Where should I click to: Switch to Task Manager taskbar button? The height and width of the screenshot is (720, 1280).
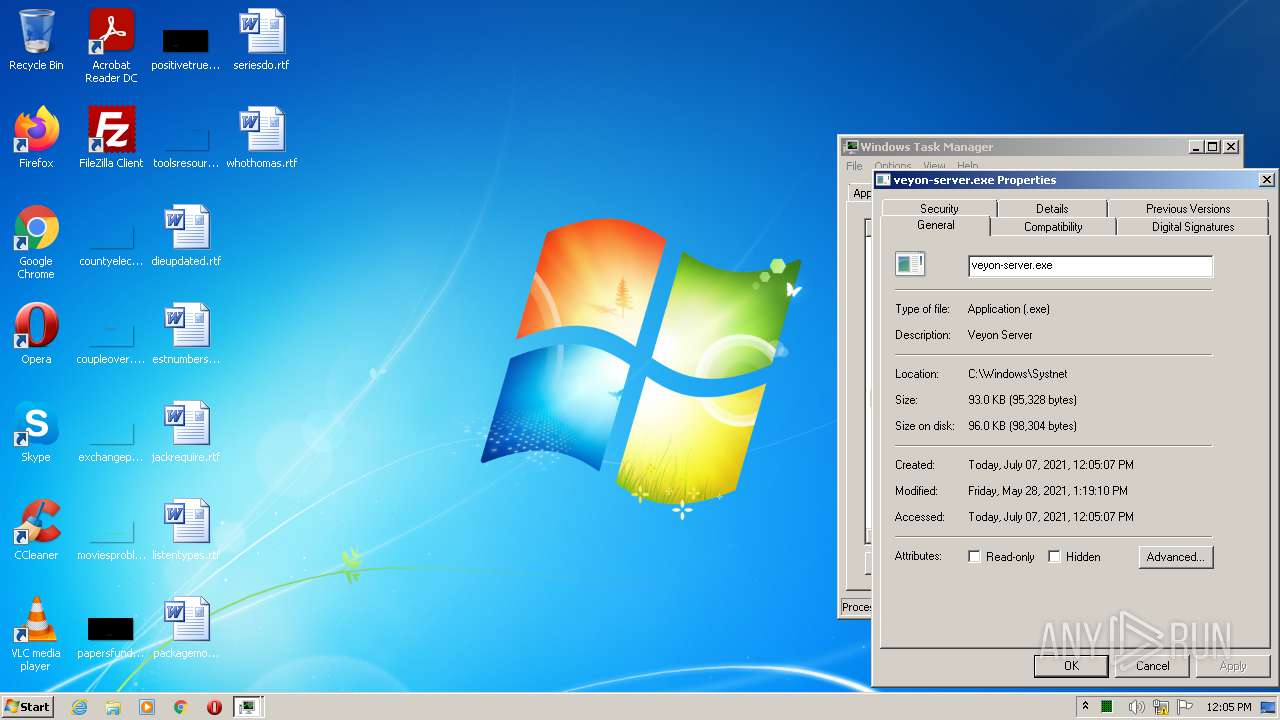247,707
